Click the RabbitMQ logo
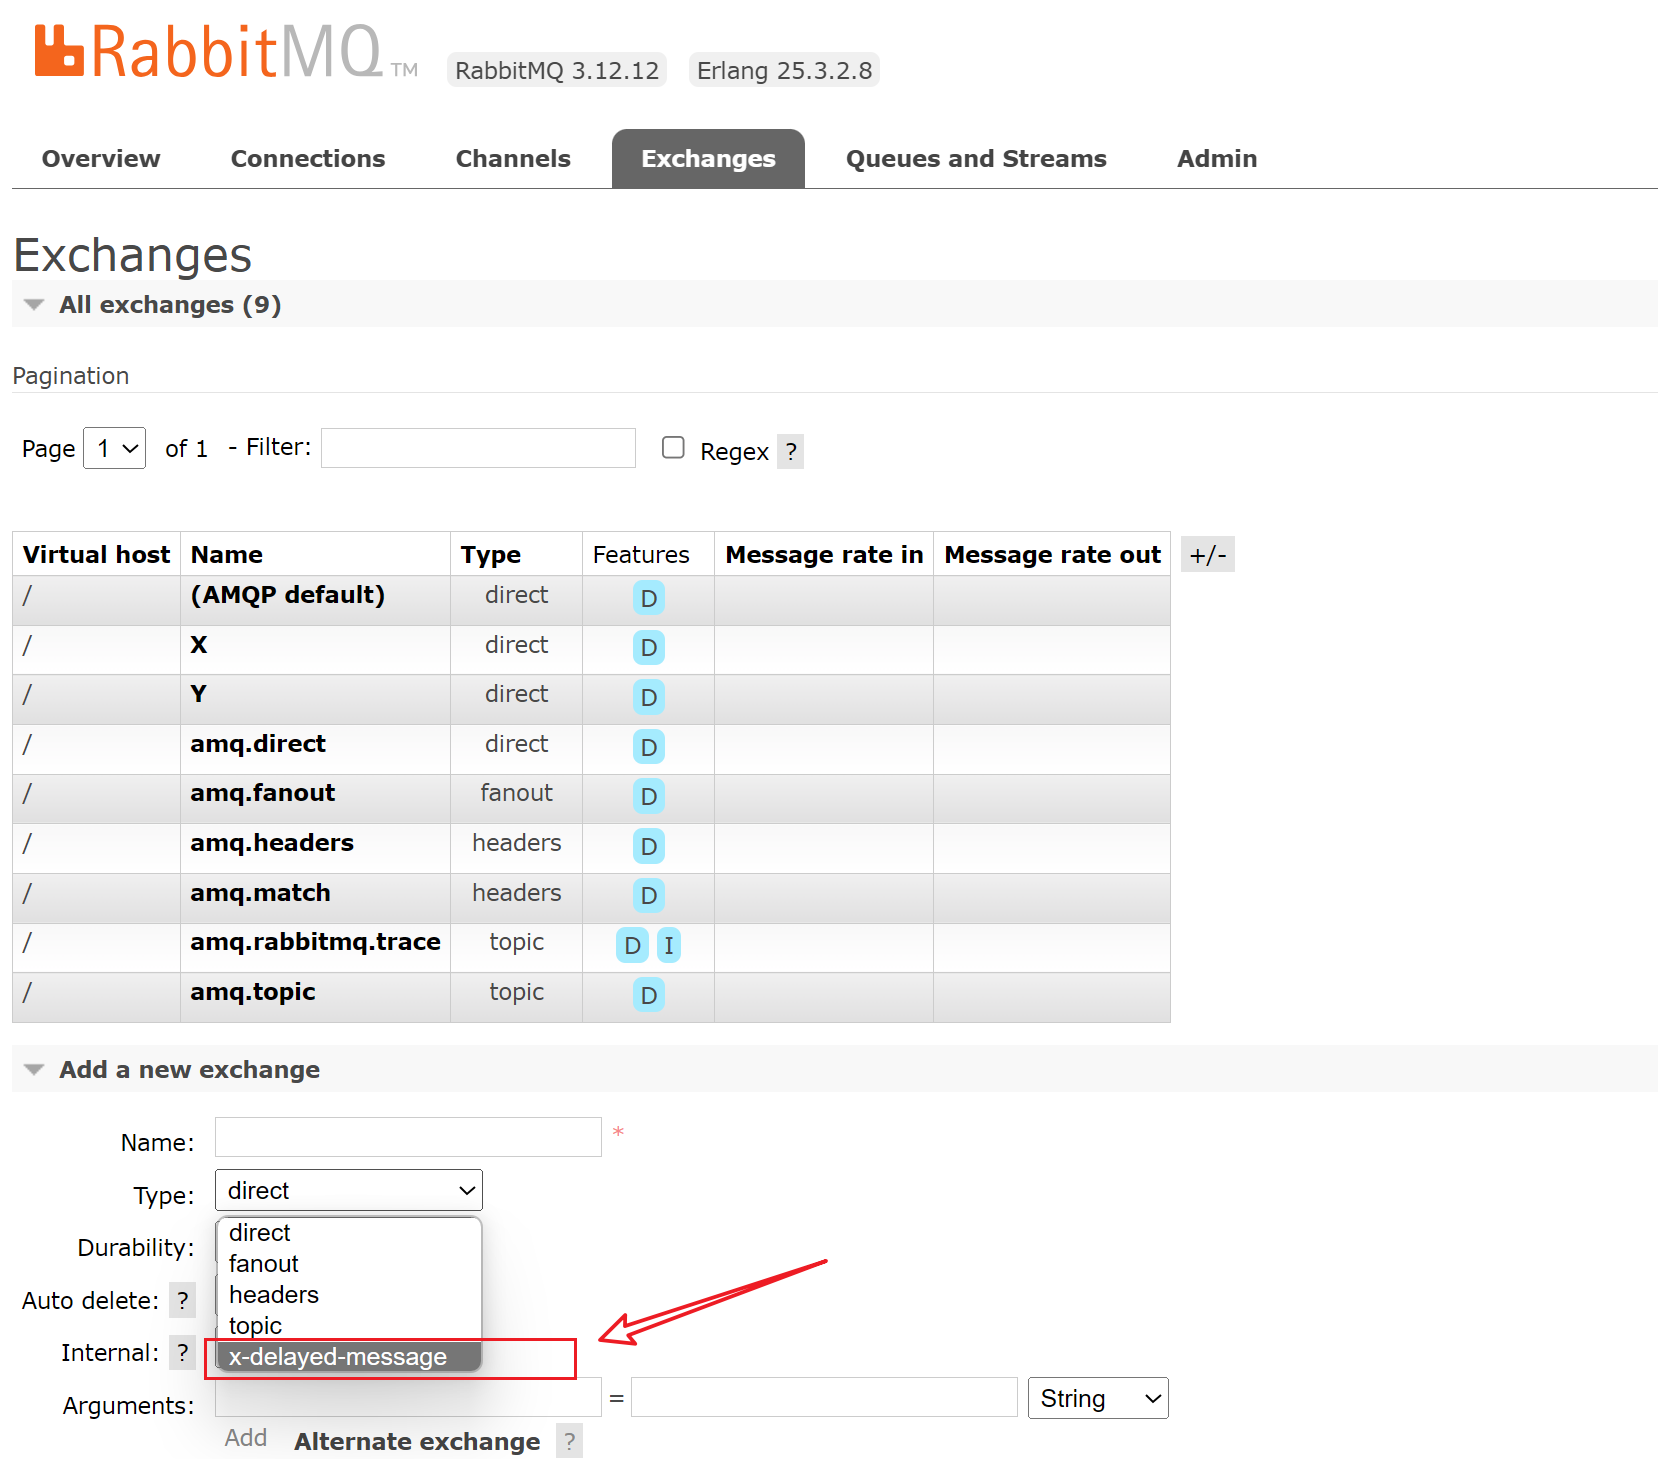 [x=226, y=52]
